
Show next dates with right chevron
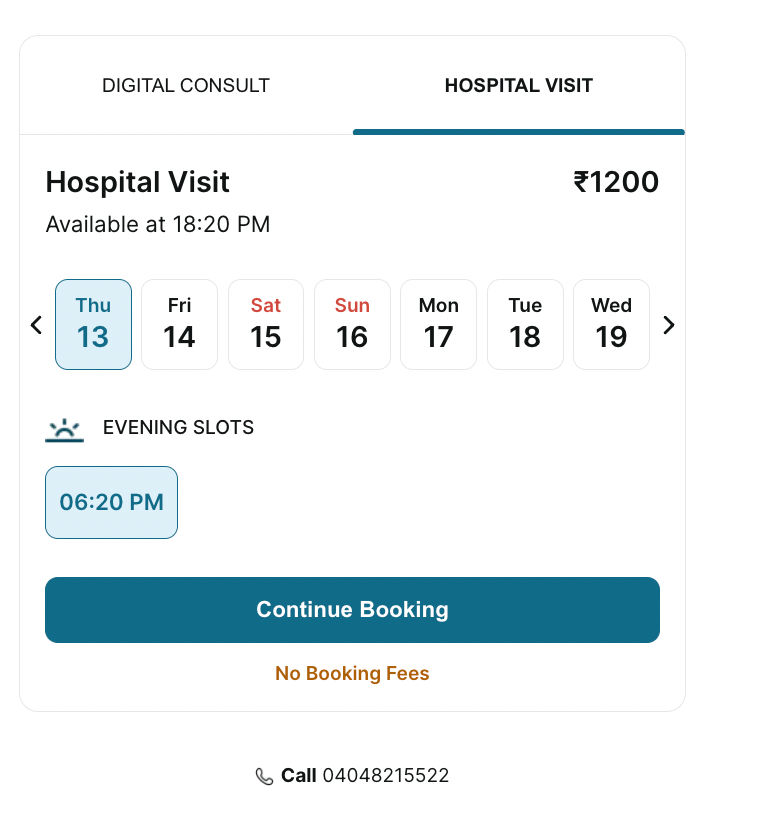[x=669, y=325]
